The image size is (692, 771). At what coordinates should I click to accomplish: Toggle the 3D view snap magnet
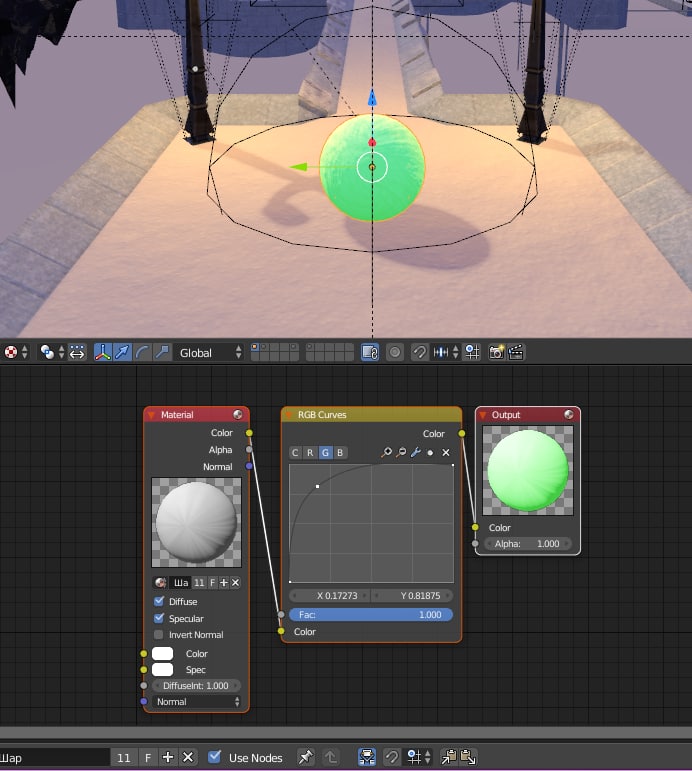pyautogui.click(x=419, y=352)
